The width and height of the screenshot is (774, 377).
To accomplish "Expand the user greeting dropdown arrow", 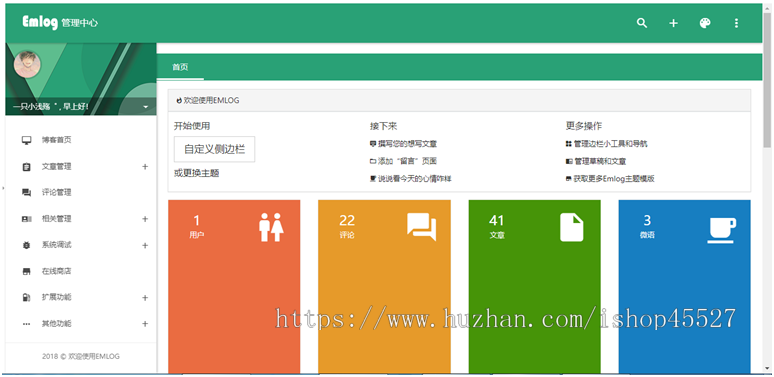I will tap(146, 107).
